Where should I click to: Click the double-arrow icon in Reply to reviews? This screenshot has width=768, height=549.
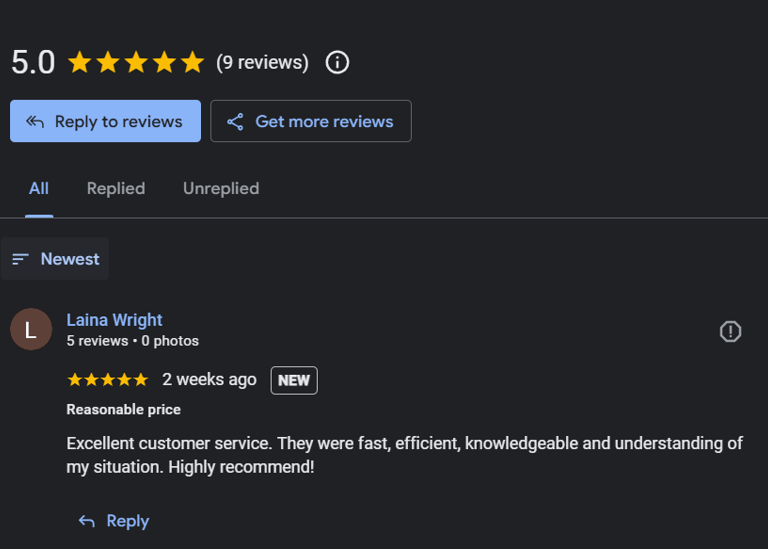[x=35, y=122]
